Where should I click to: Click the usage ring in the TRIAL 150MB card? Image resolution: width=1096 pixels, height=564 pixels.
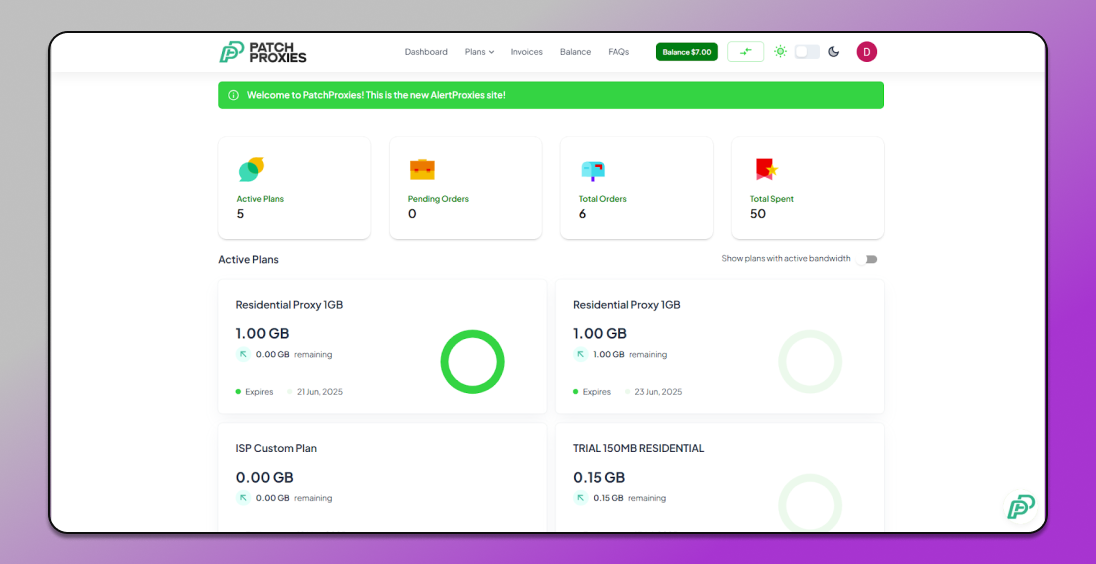pos(810,503)
